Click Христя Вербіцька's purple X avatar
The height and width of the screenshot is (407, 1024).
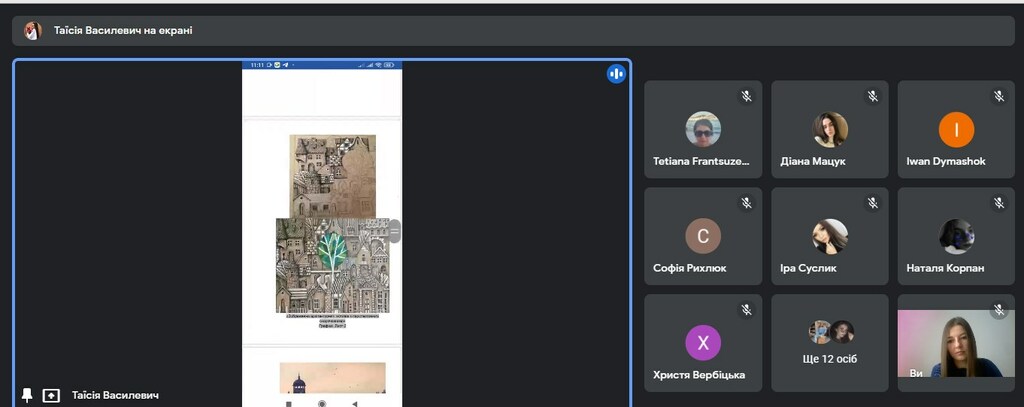point(703,343)
